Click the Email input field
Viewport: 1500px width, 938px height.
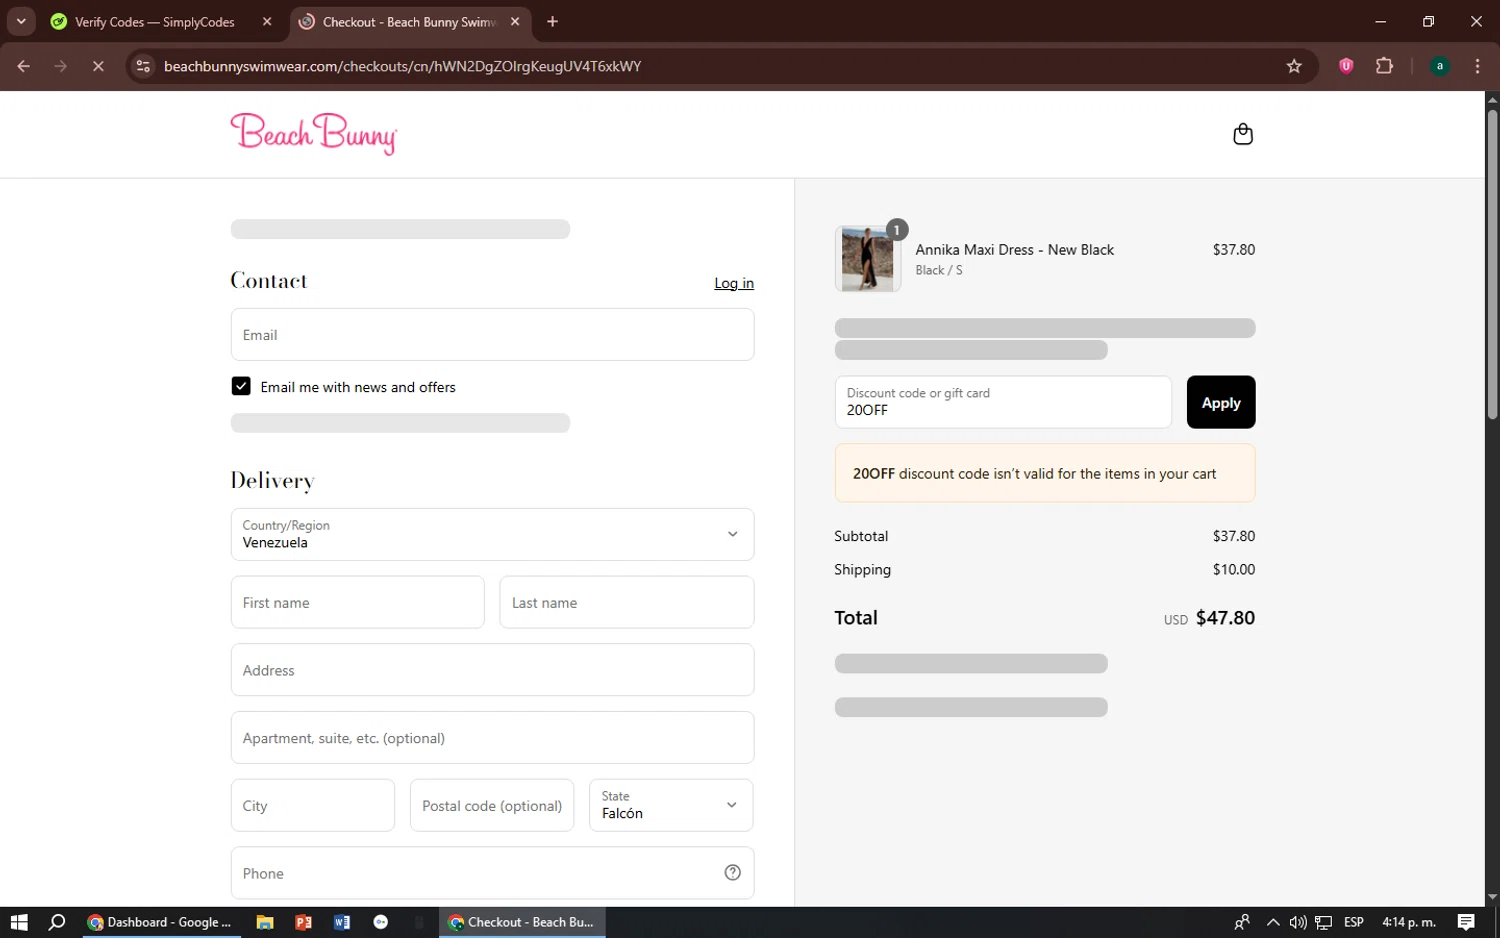point(492,334)
